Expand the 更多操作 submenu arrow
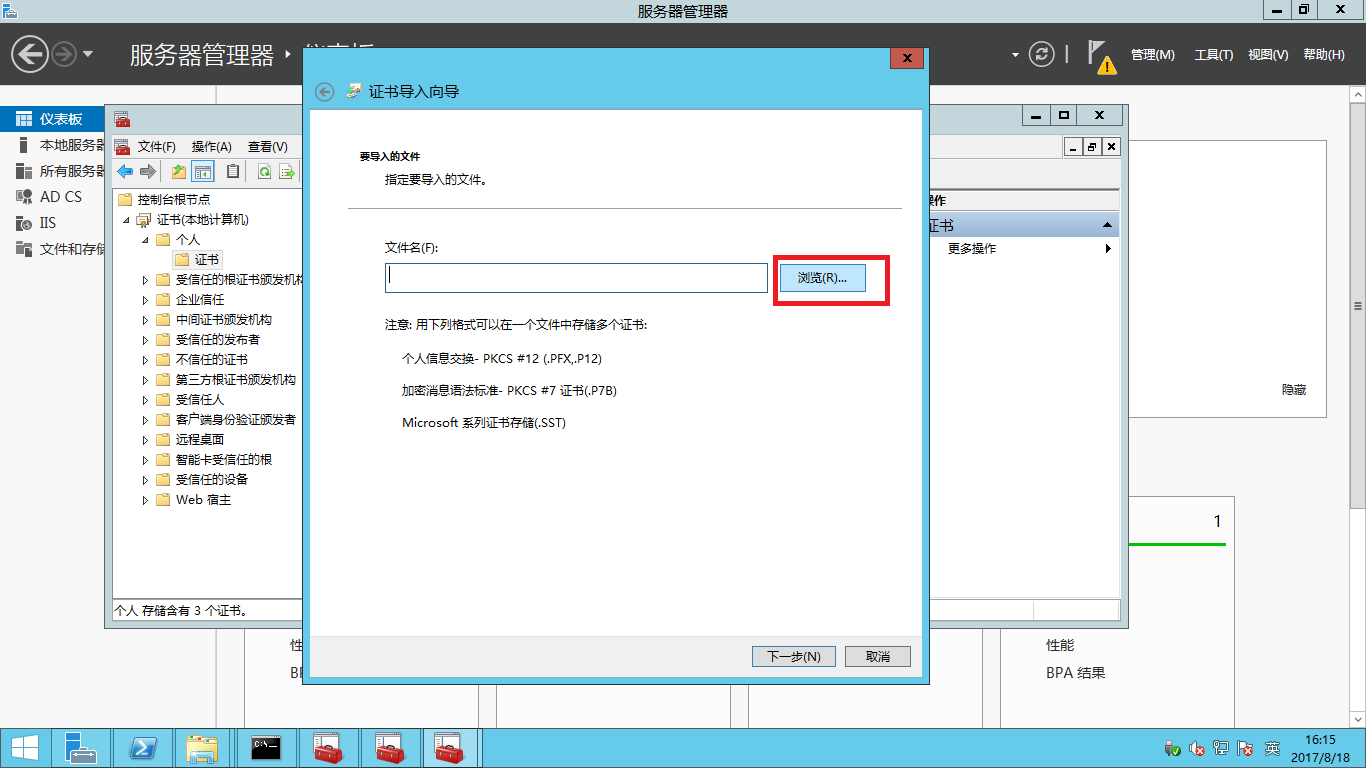The image size is (1366, 768). (1108, 249)
